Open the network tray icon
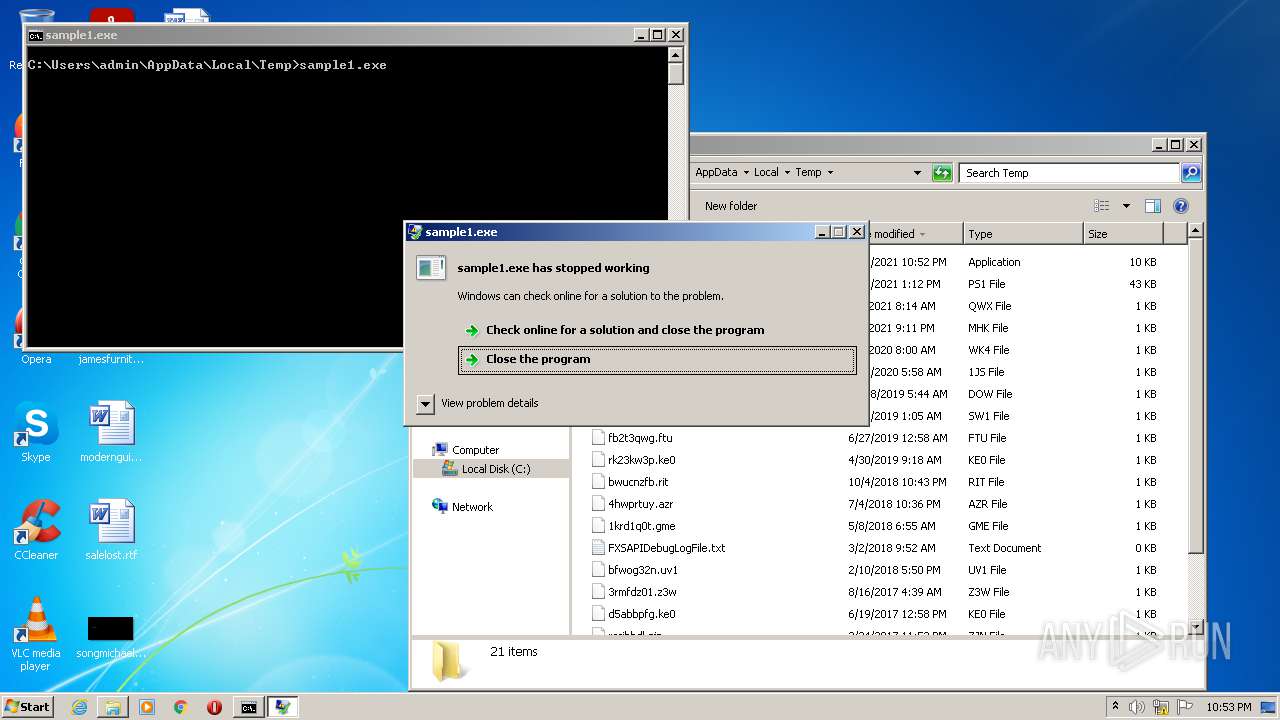1280x720 pixels. (x=1161, y=707)
